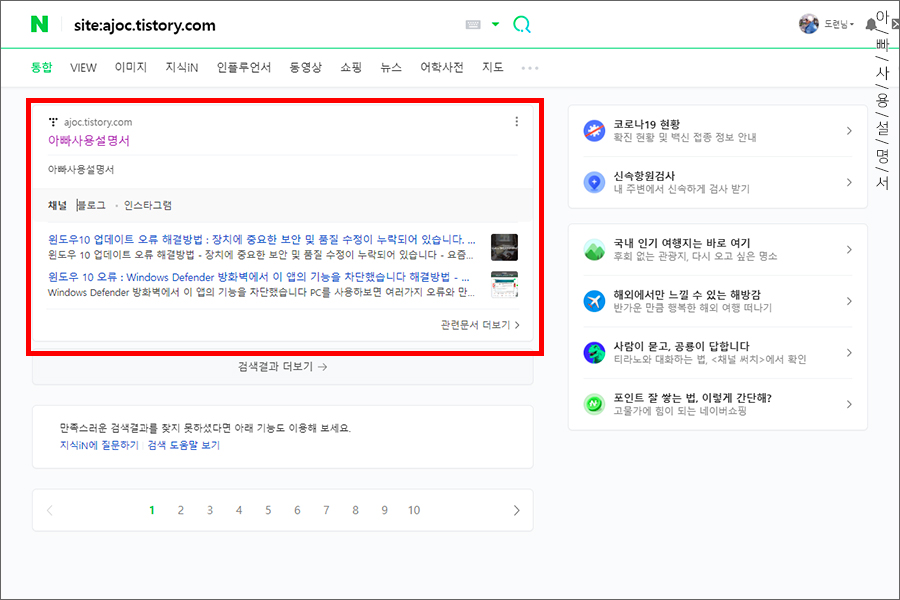Switch to the VIEW tab
This screenshot has height=600, width=900.
click(x=83, y=68)
